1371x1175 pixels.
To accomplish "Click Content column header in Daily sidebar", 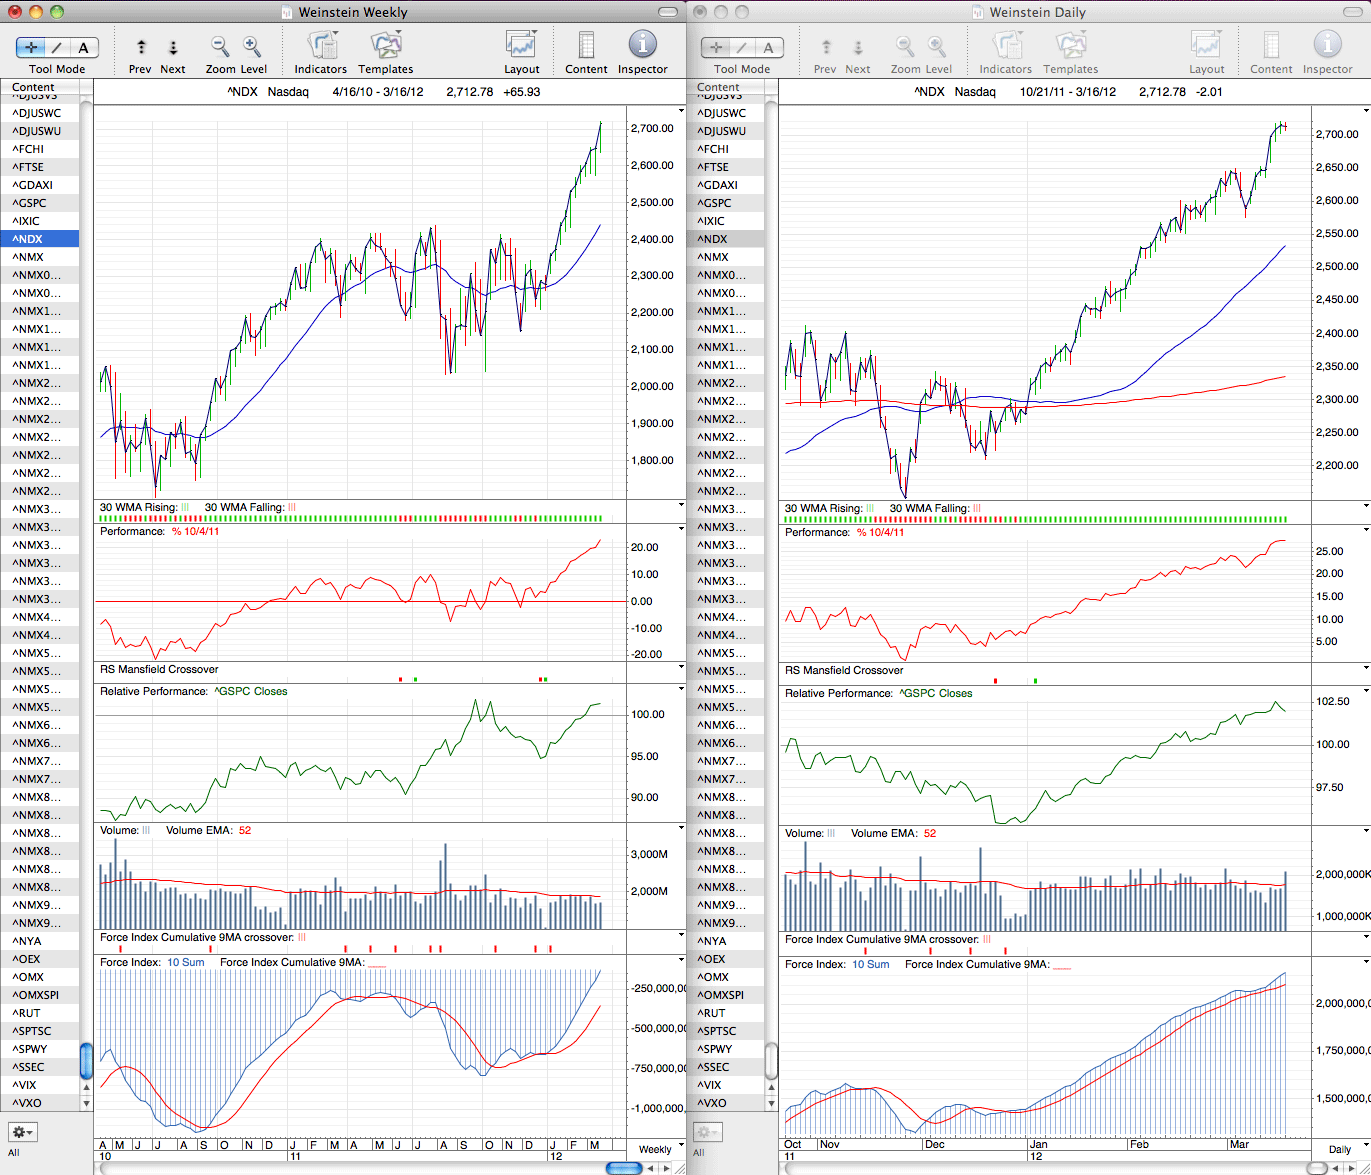I will point(725,87).
